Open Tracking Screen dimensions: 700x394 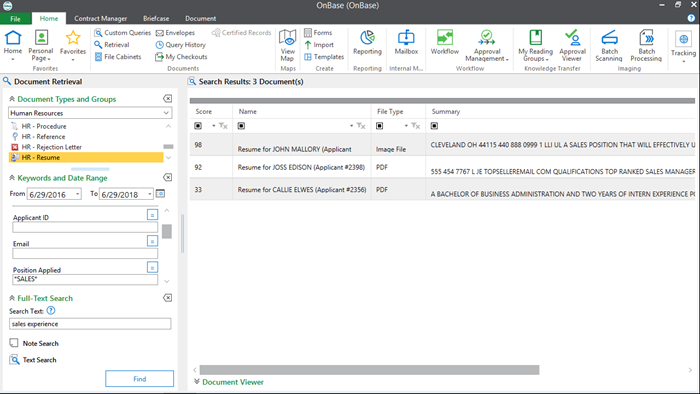pyautogui.click(x=683, y=46)
